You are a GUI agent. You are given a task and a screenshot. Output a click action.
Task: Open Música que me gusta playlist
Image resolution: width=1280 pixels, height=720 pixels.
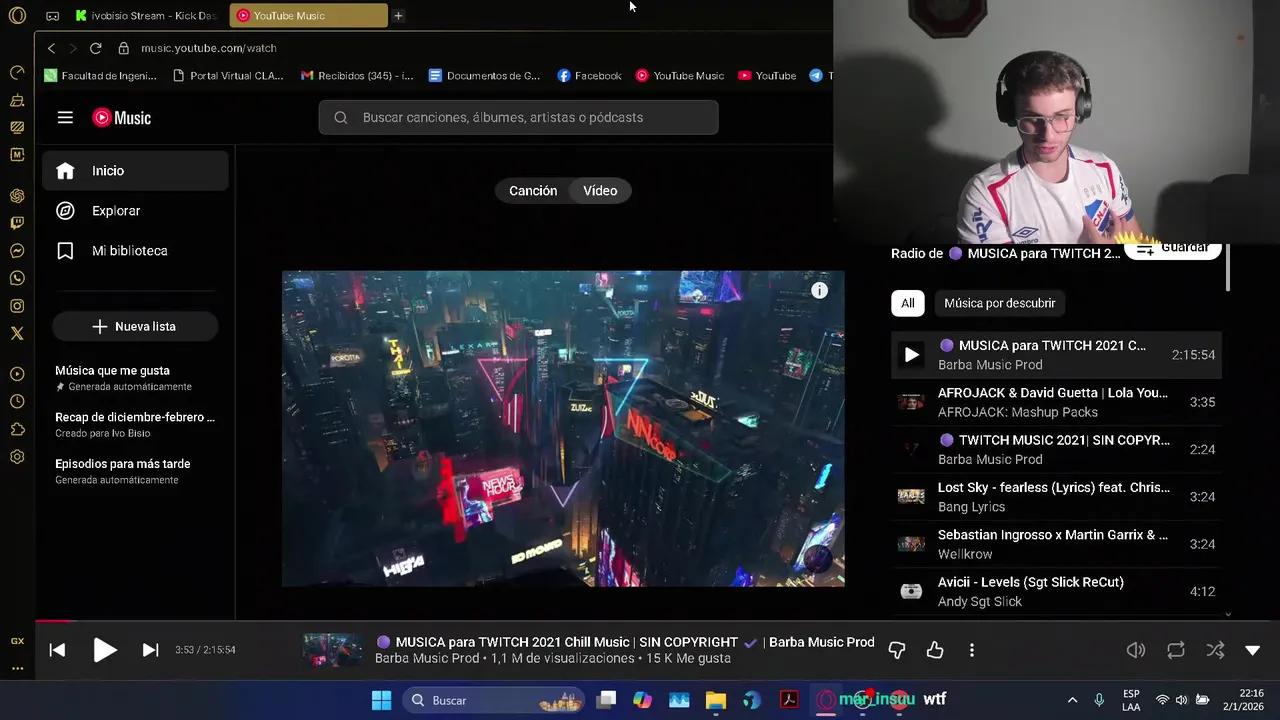pyautogui.click(x=135, y=378)
